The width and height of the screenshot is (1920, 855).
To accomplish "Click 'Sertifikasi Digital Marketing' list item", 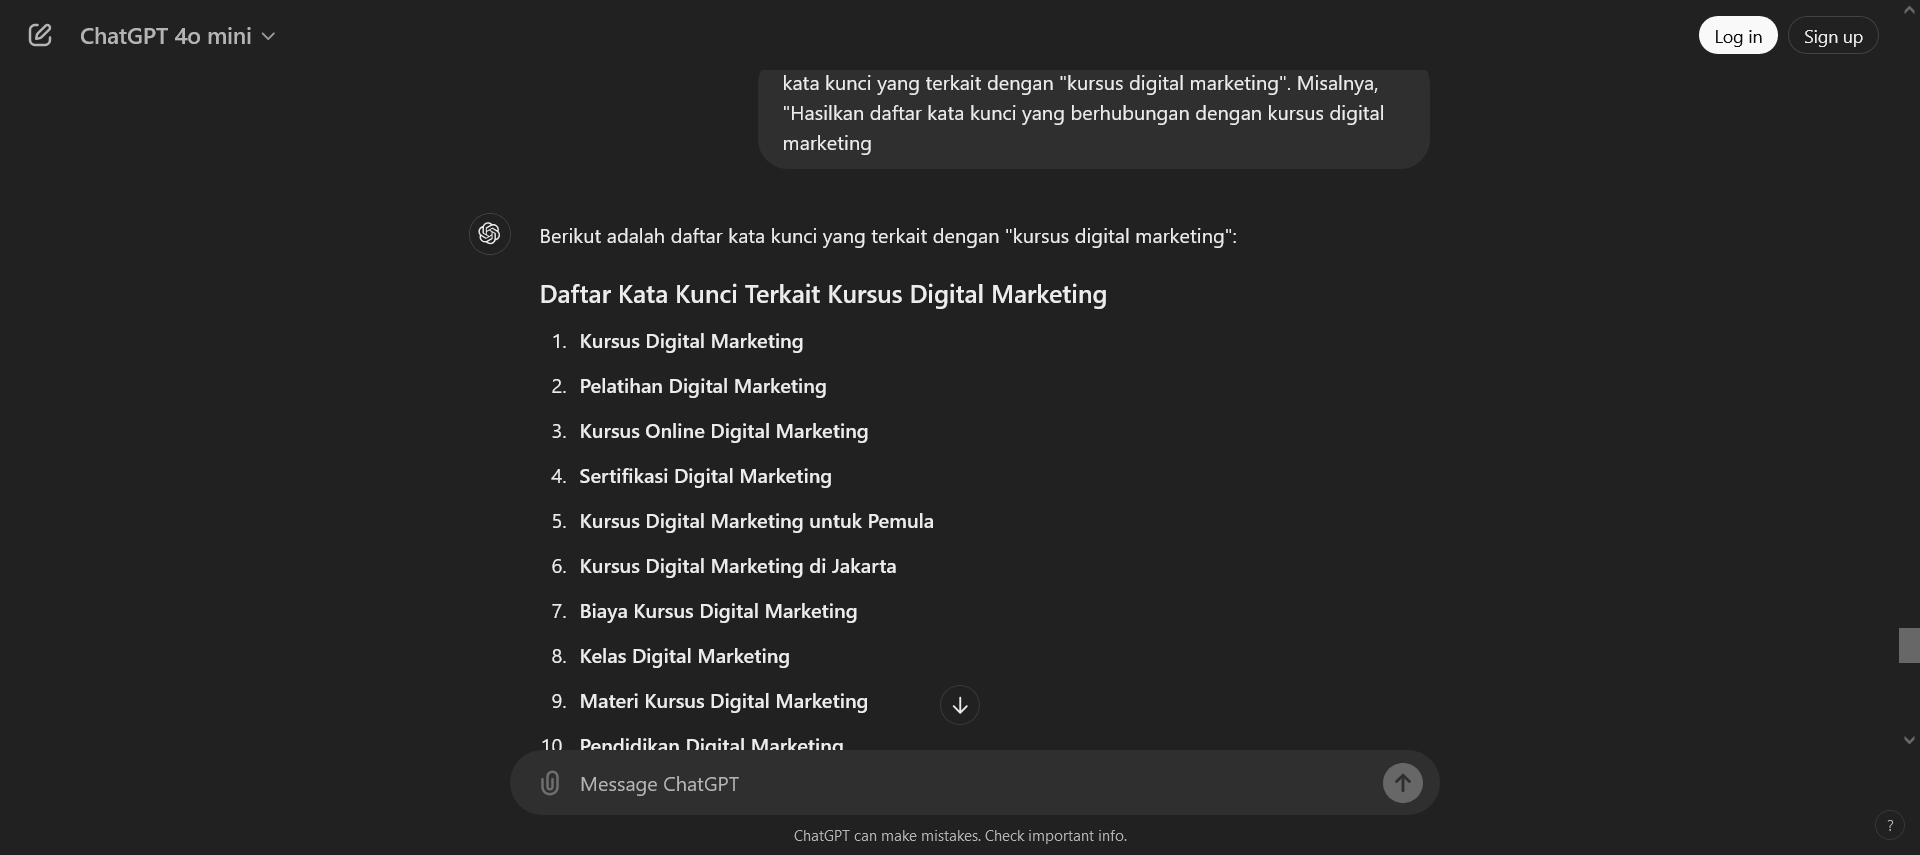I will tap(705, 476).
